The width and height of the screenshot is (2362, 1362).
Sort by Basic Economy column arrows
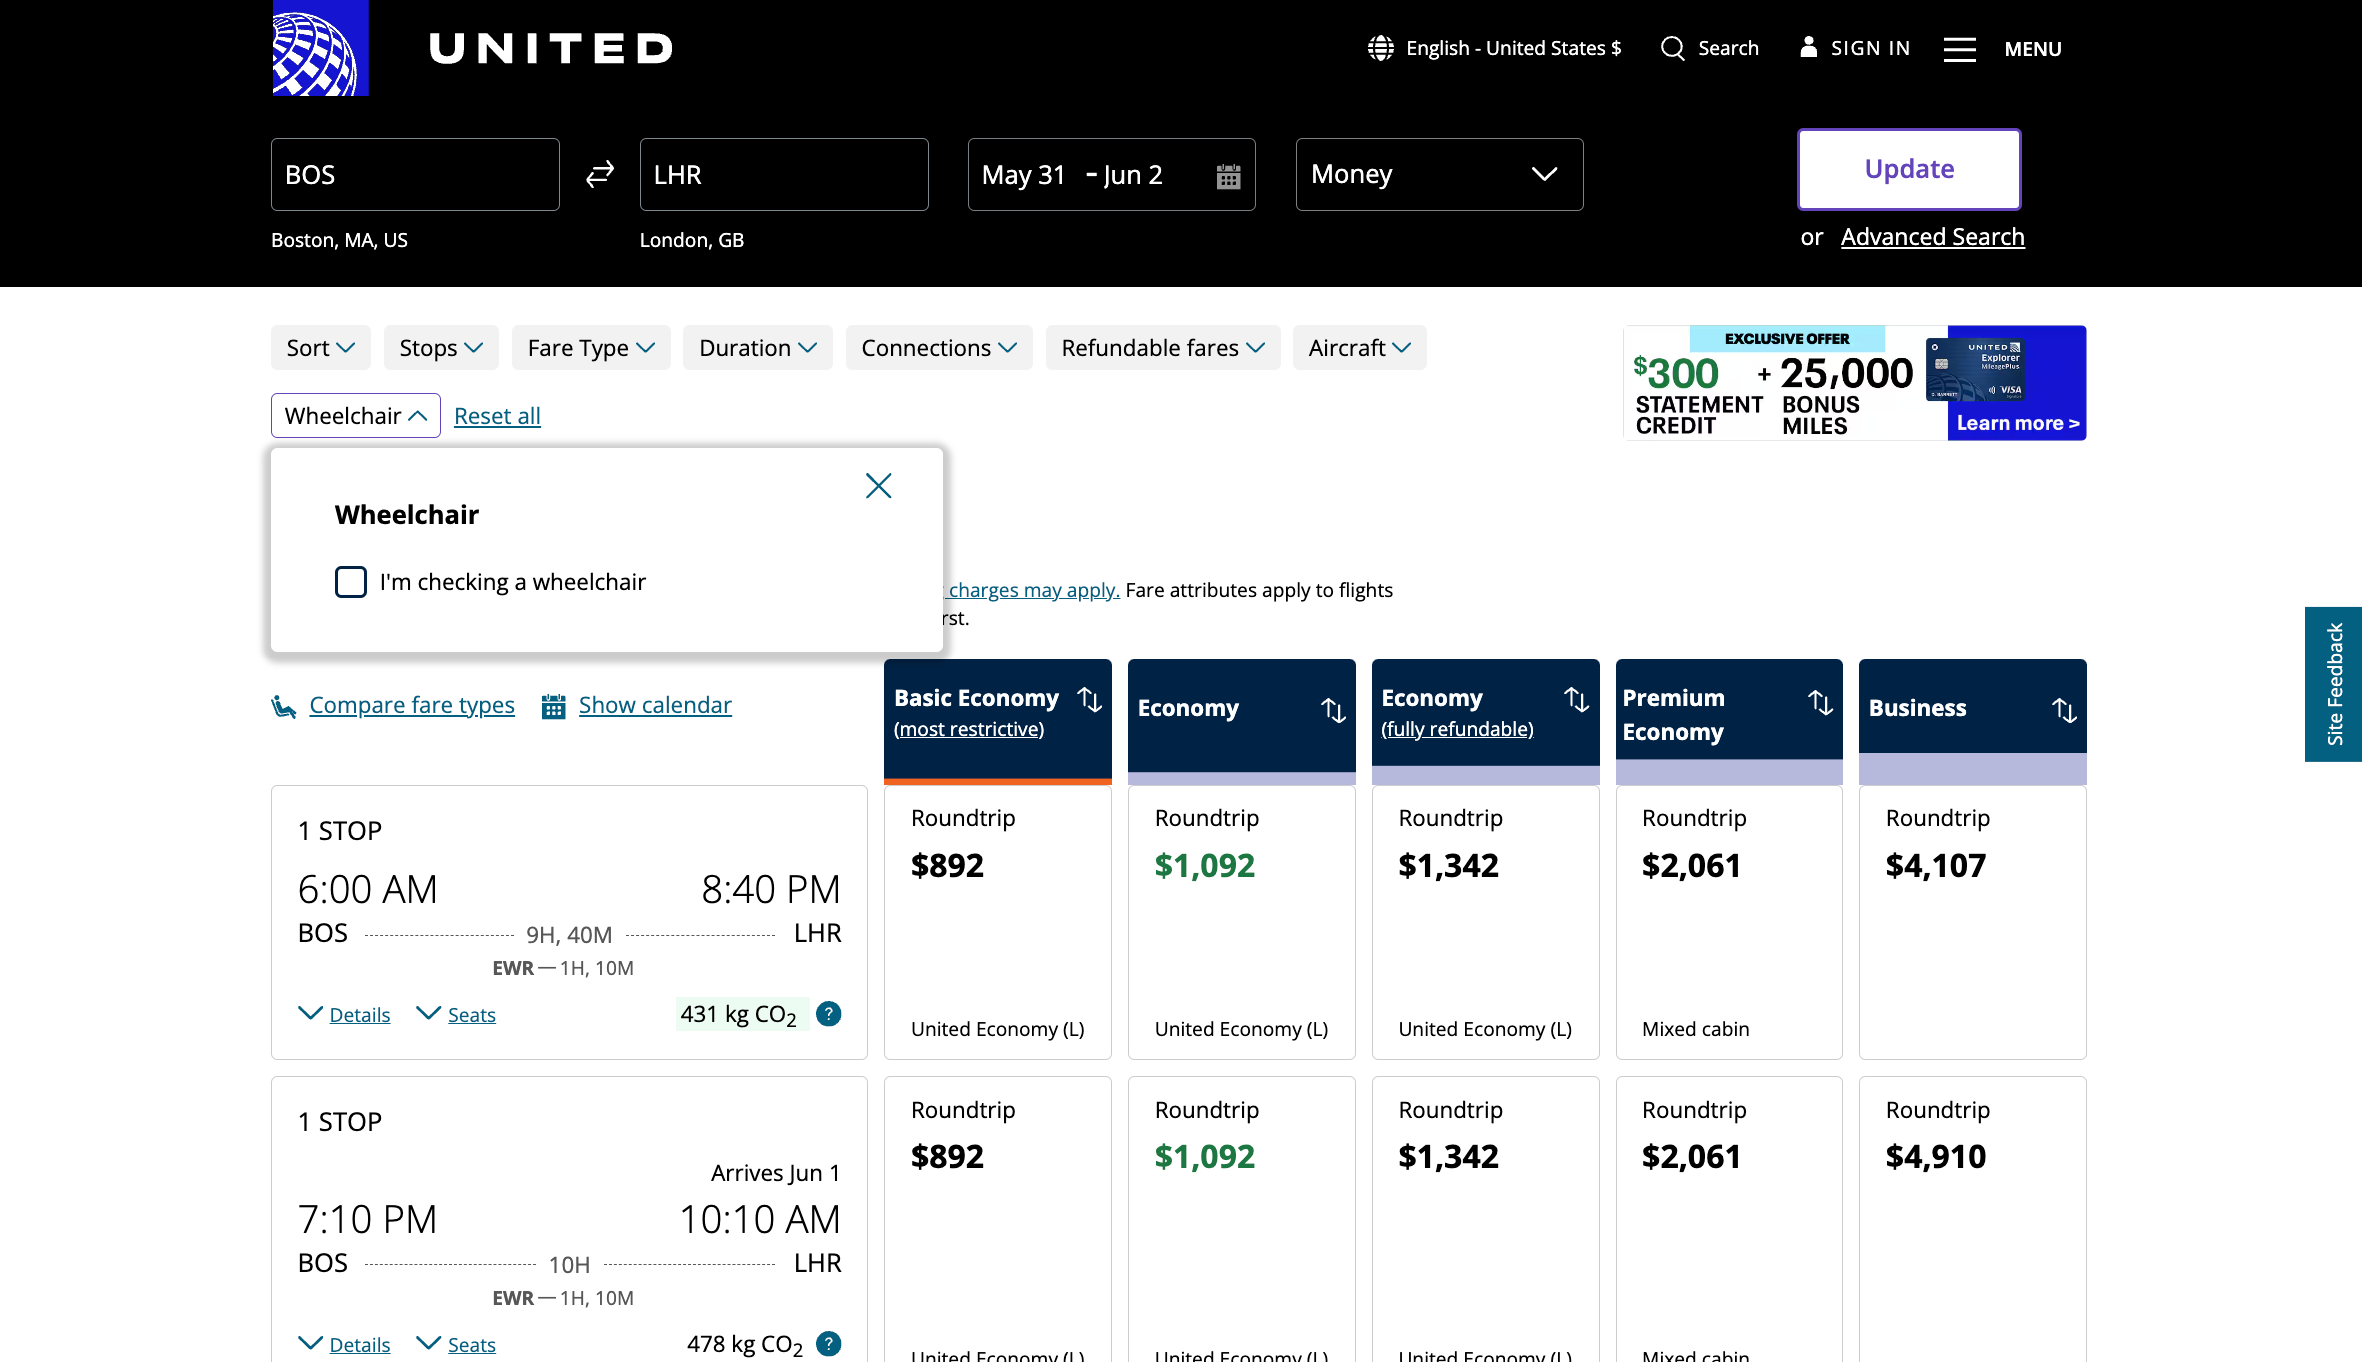(1090, 700)
